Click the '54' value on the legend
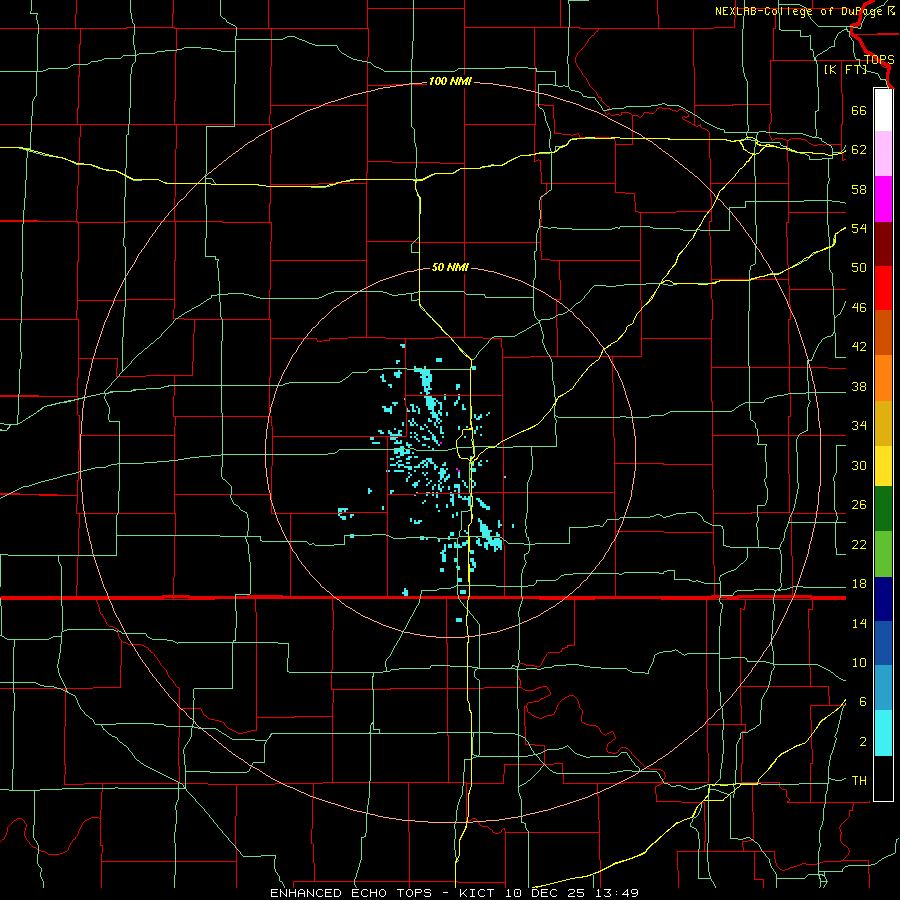Screen dimensions: 900x900 (859, 228)
